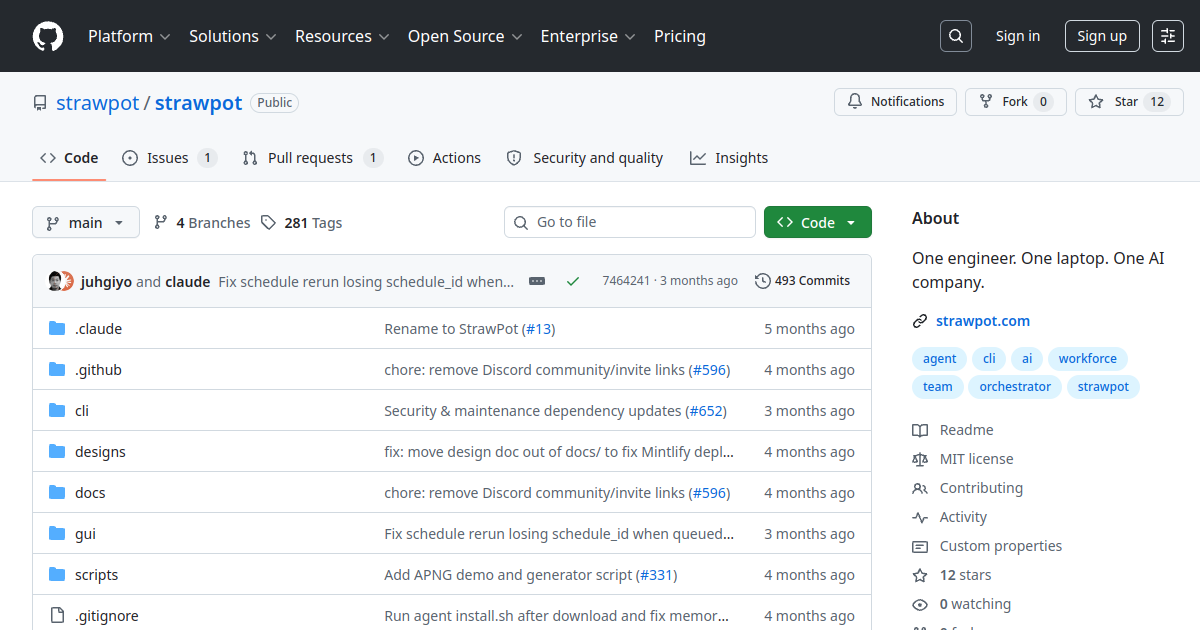Switch to the Issues tab
1200x630 pixels.
tap(169, 158)
